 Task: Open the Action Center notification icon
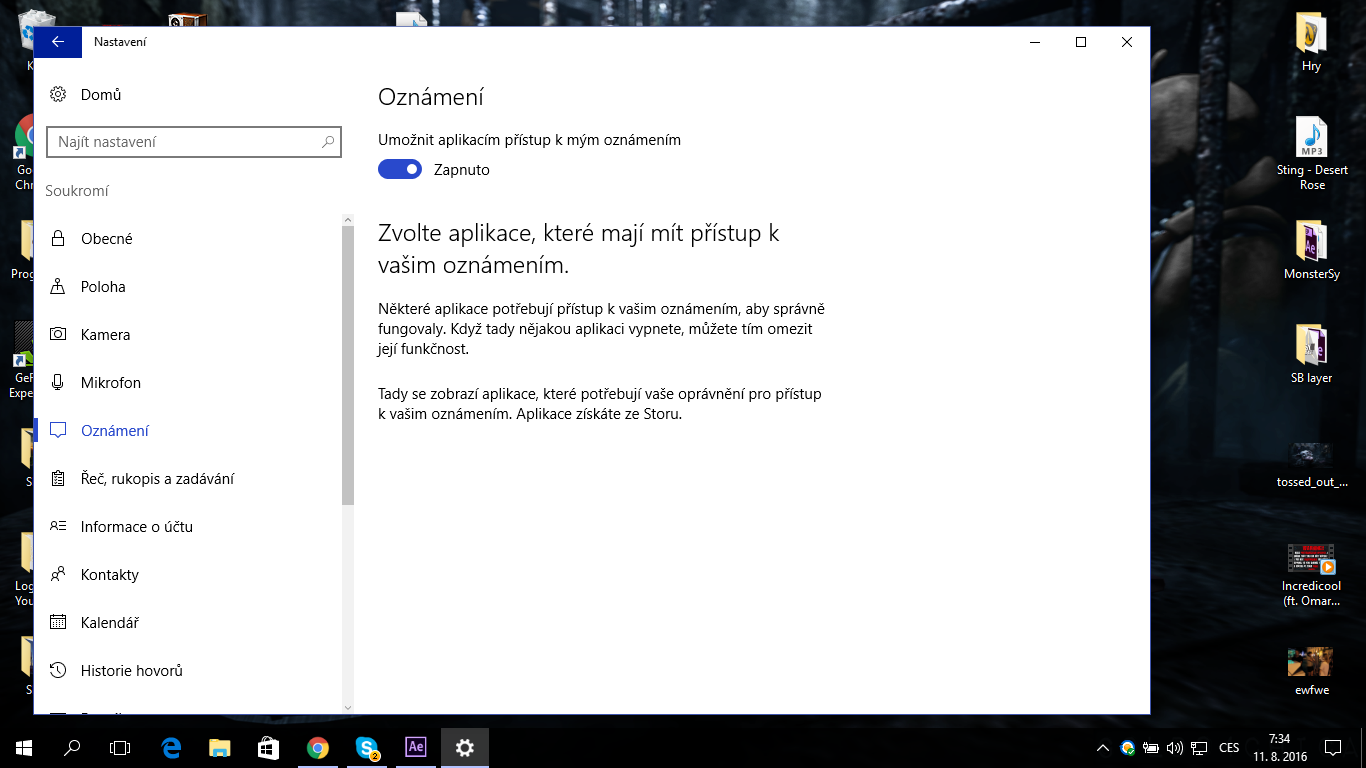[x=1332, y=747]
